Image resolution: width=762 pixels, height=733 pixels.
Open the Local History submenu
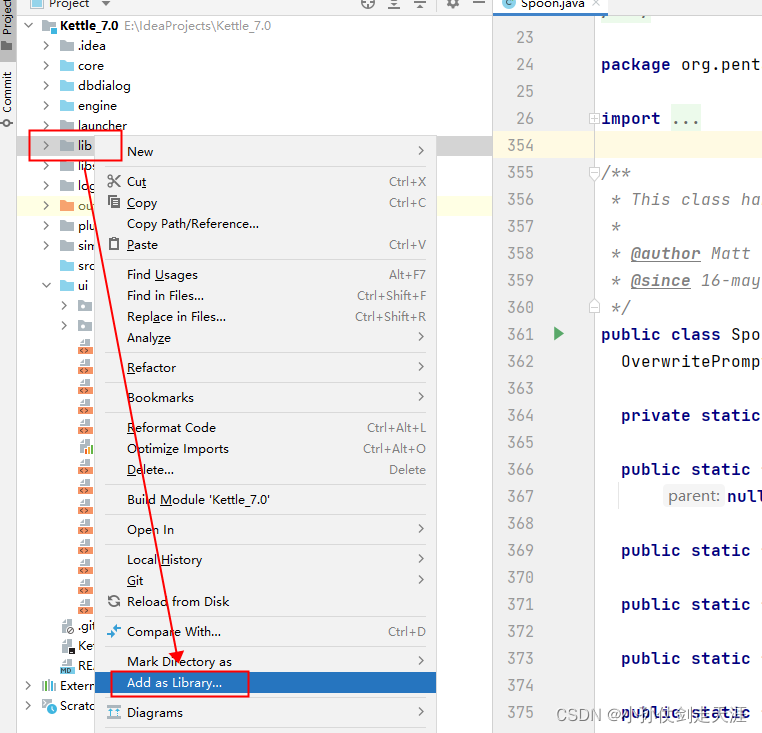click(265, 559)
